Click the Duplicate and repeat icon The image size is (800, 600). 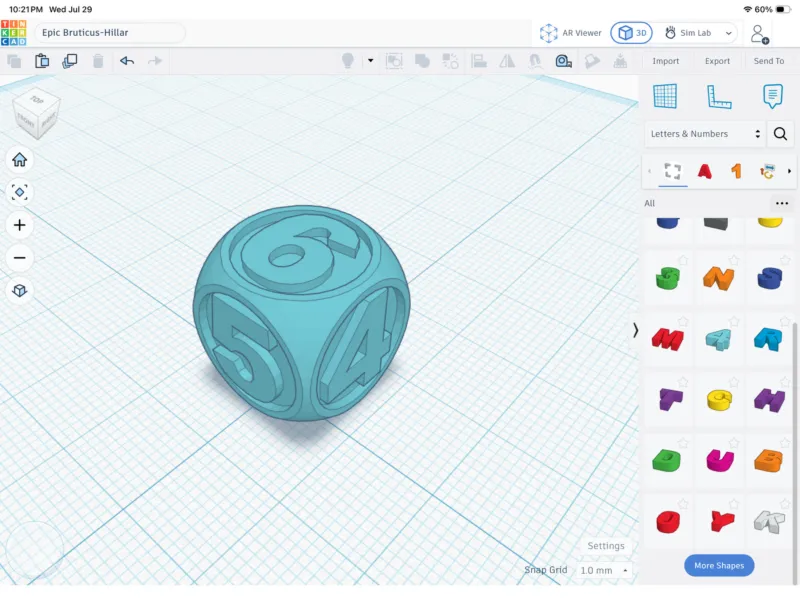pos(69,61)
